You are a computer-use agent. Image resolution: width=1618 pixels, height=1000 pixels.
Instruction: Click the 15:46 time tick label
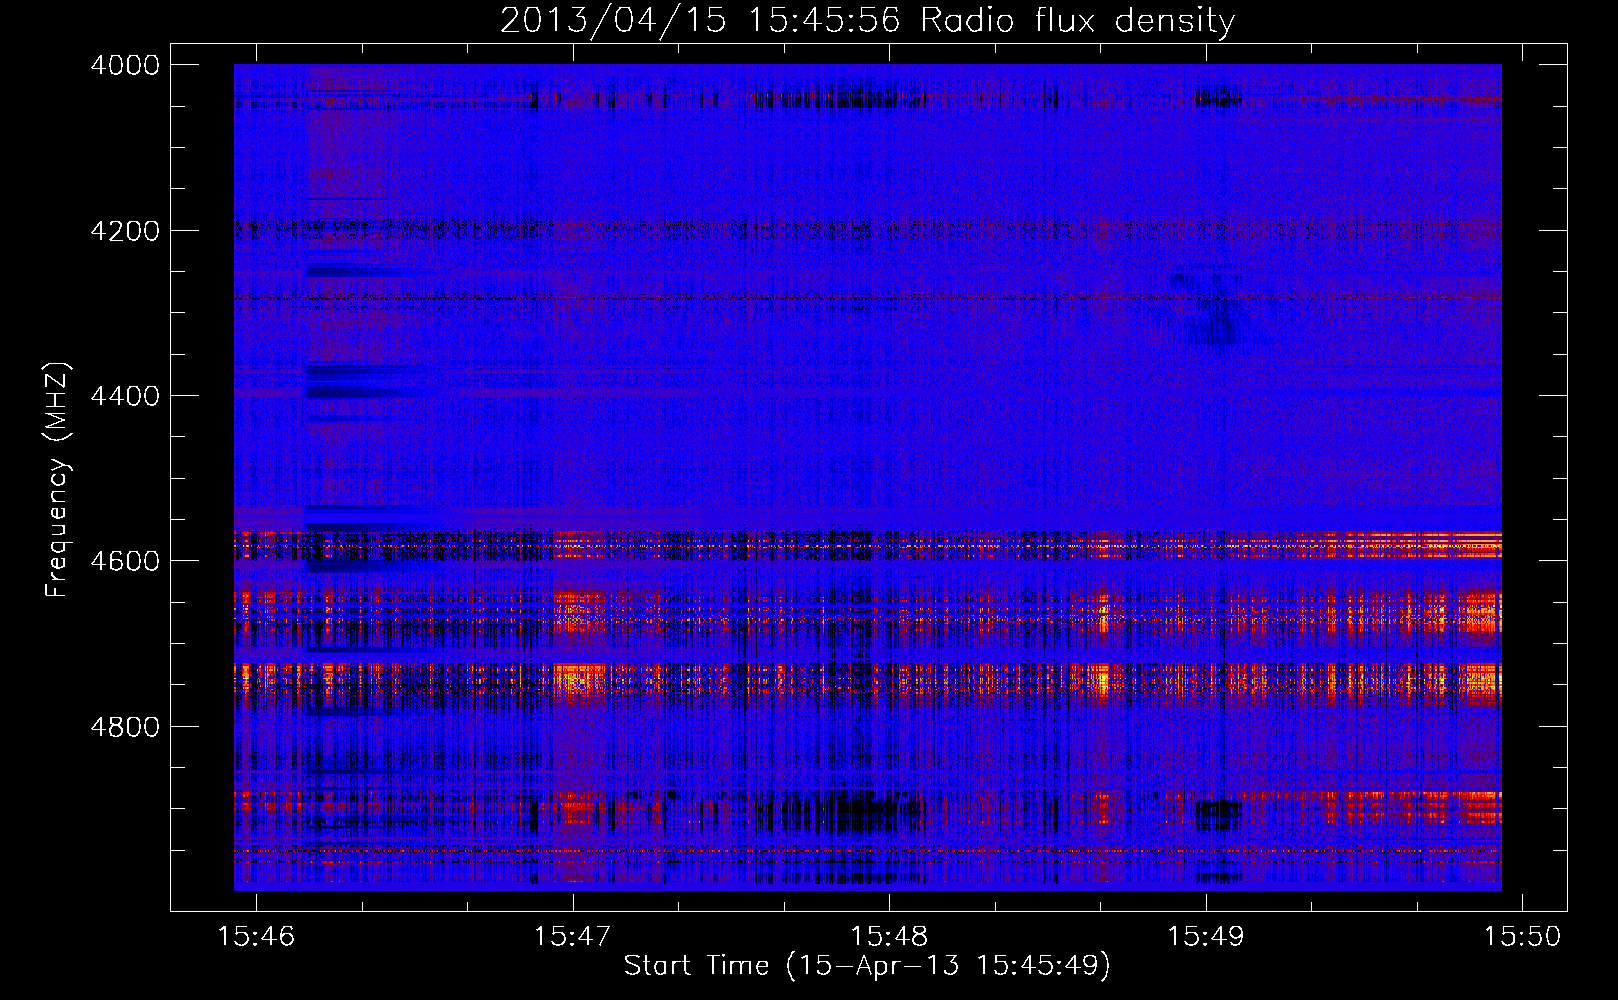pyautogui.click(x=257, y=936)
